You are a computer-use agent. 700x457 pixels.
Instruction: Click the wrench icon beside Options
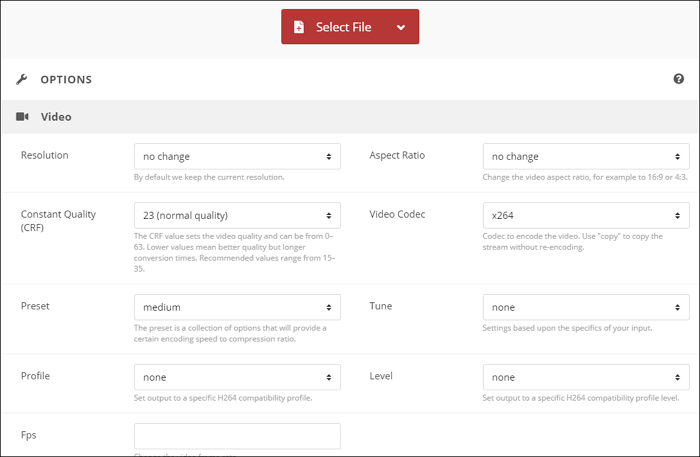[22, 79]
